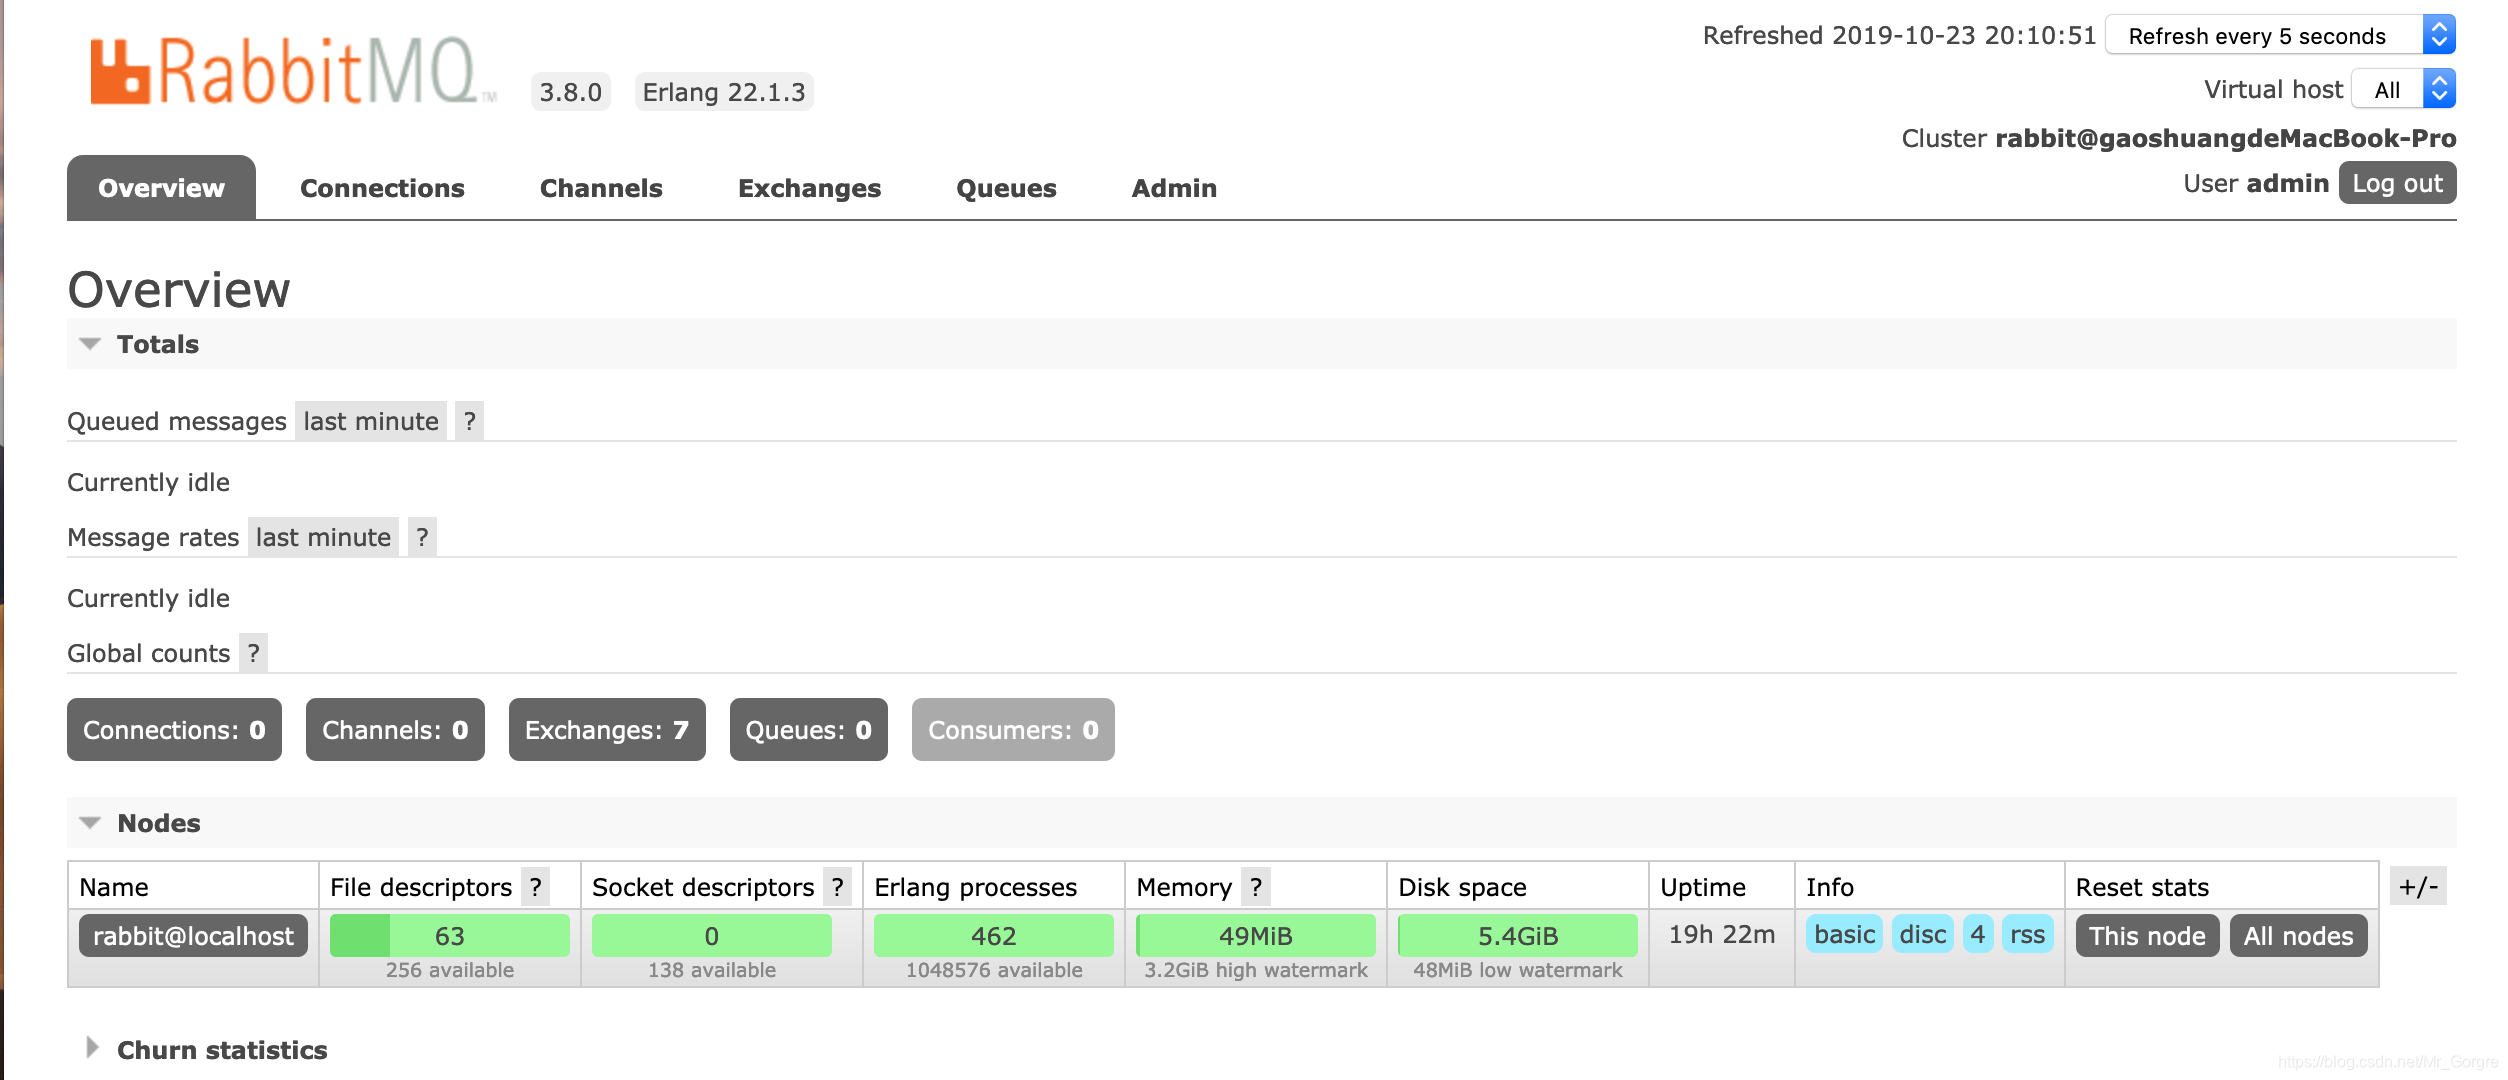
Task: Open the Refresh interval dropdown
Action: (2280, 36)
